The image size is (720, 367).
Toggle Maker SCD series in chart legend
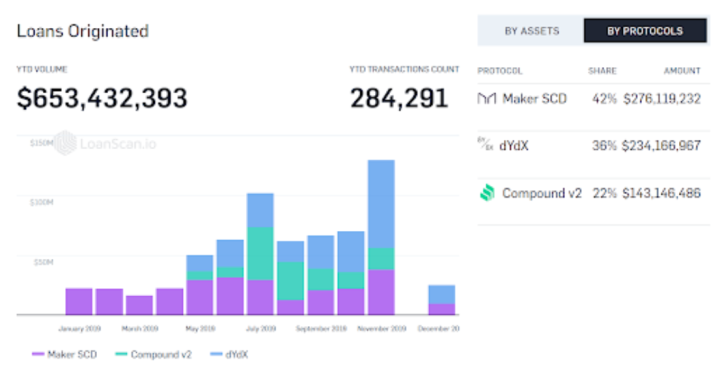(x=64, y=354)
